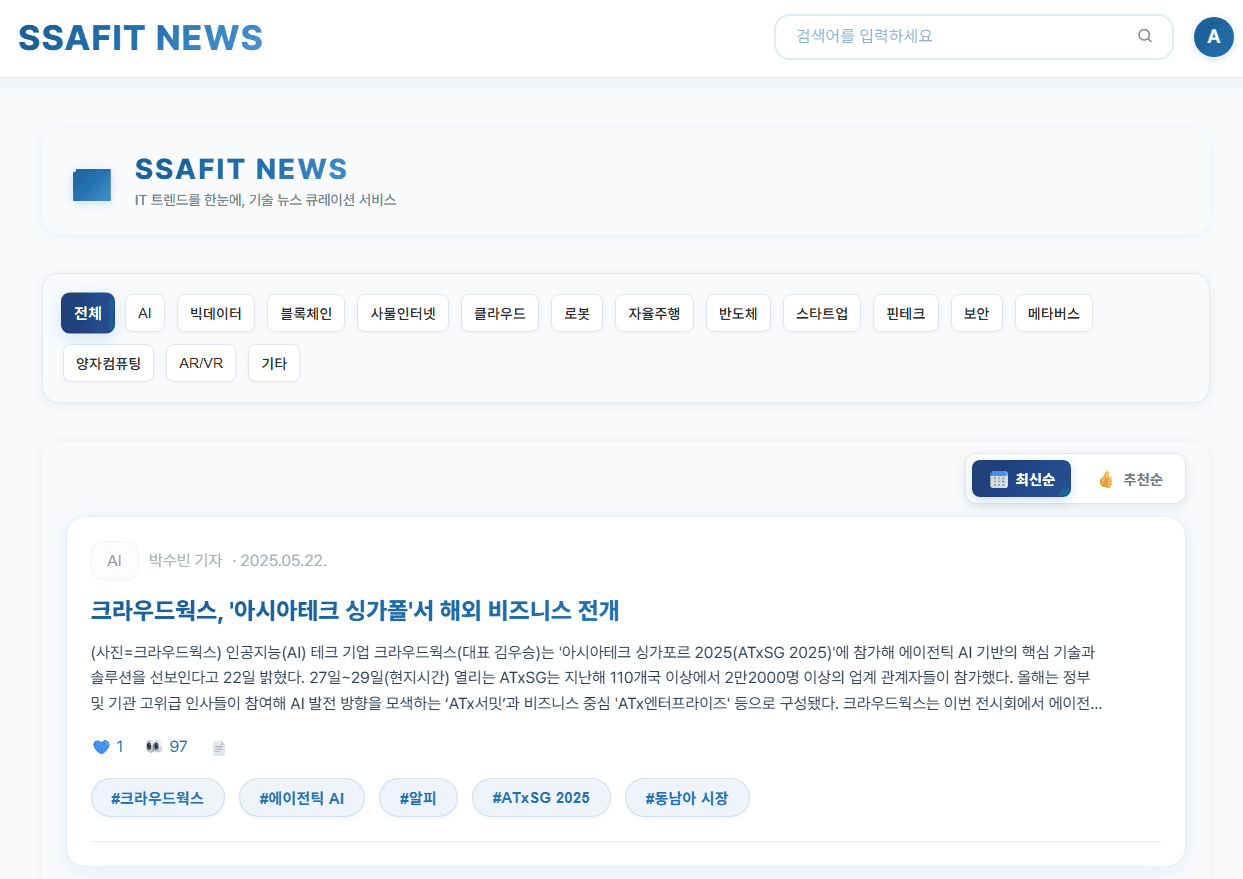Open the profile avatar marked A

pyautogui.click(x=1213, y=37)
